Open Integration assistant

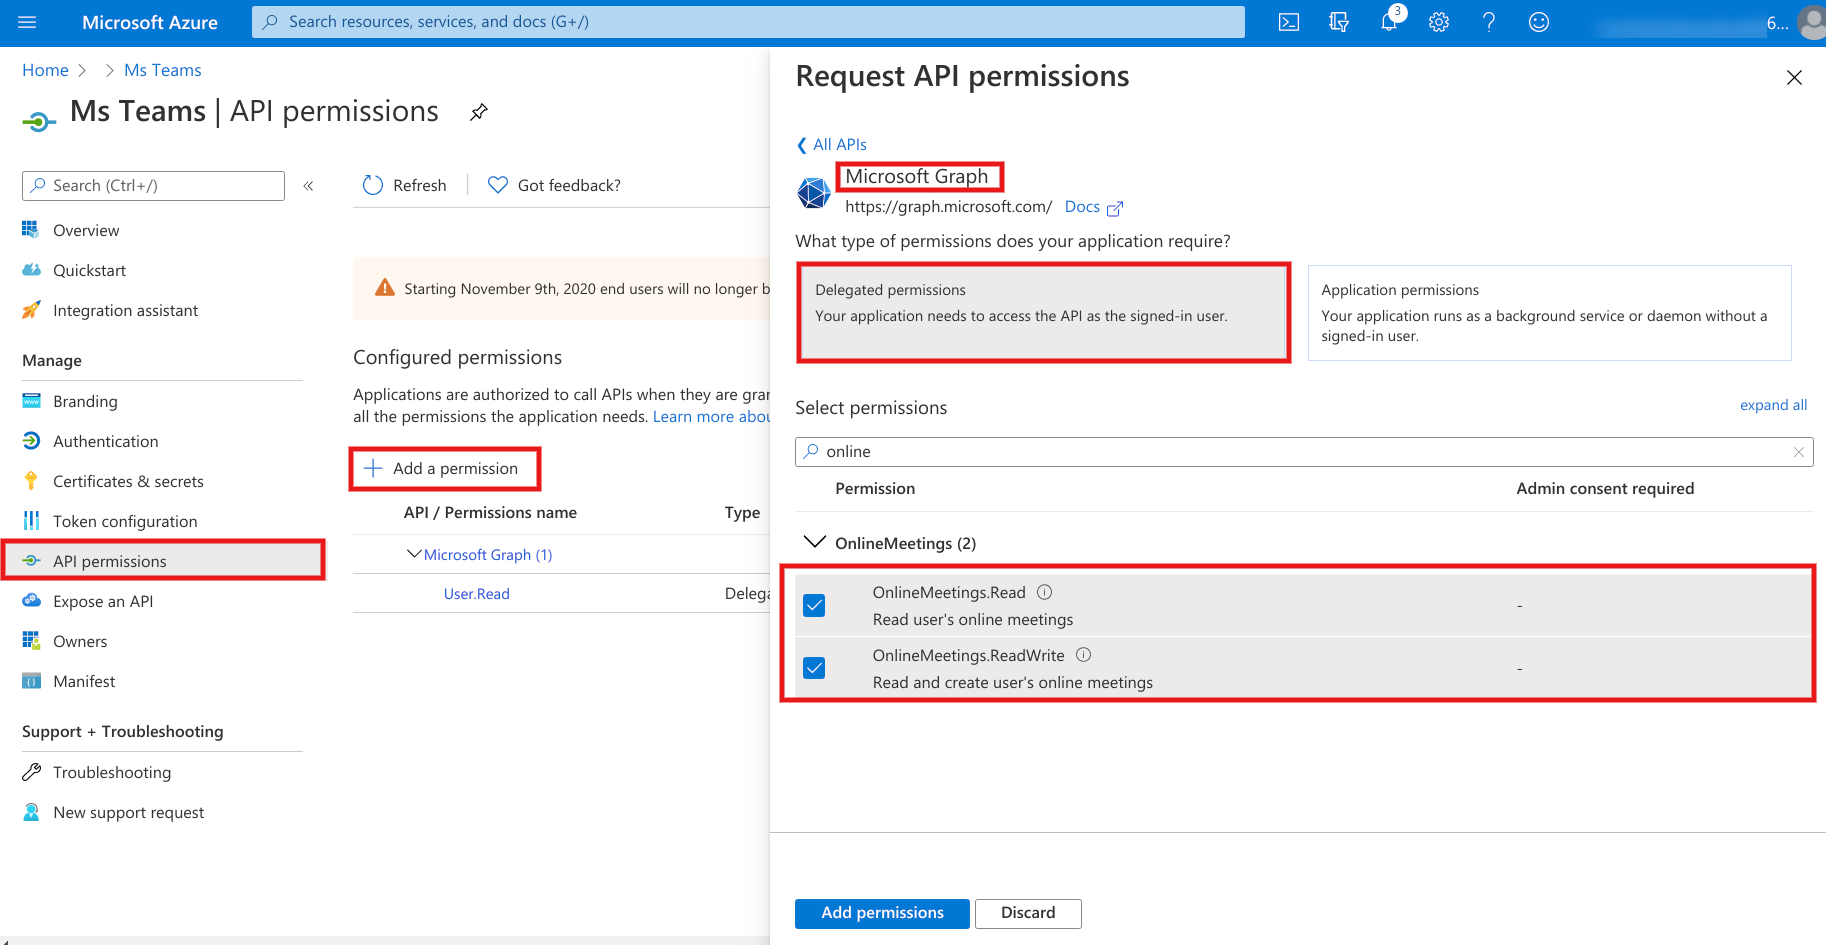pyautogui.click(x=125, y=310)
